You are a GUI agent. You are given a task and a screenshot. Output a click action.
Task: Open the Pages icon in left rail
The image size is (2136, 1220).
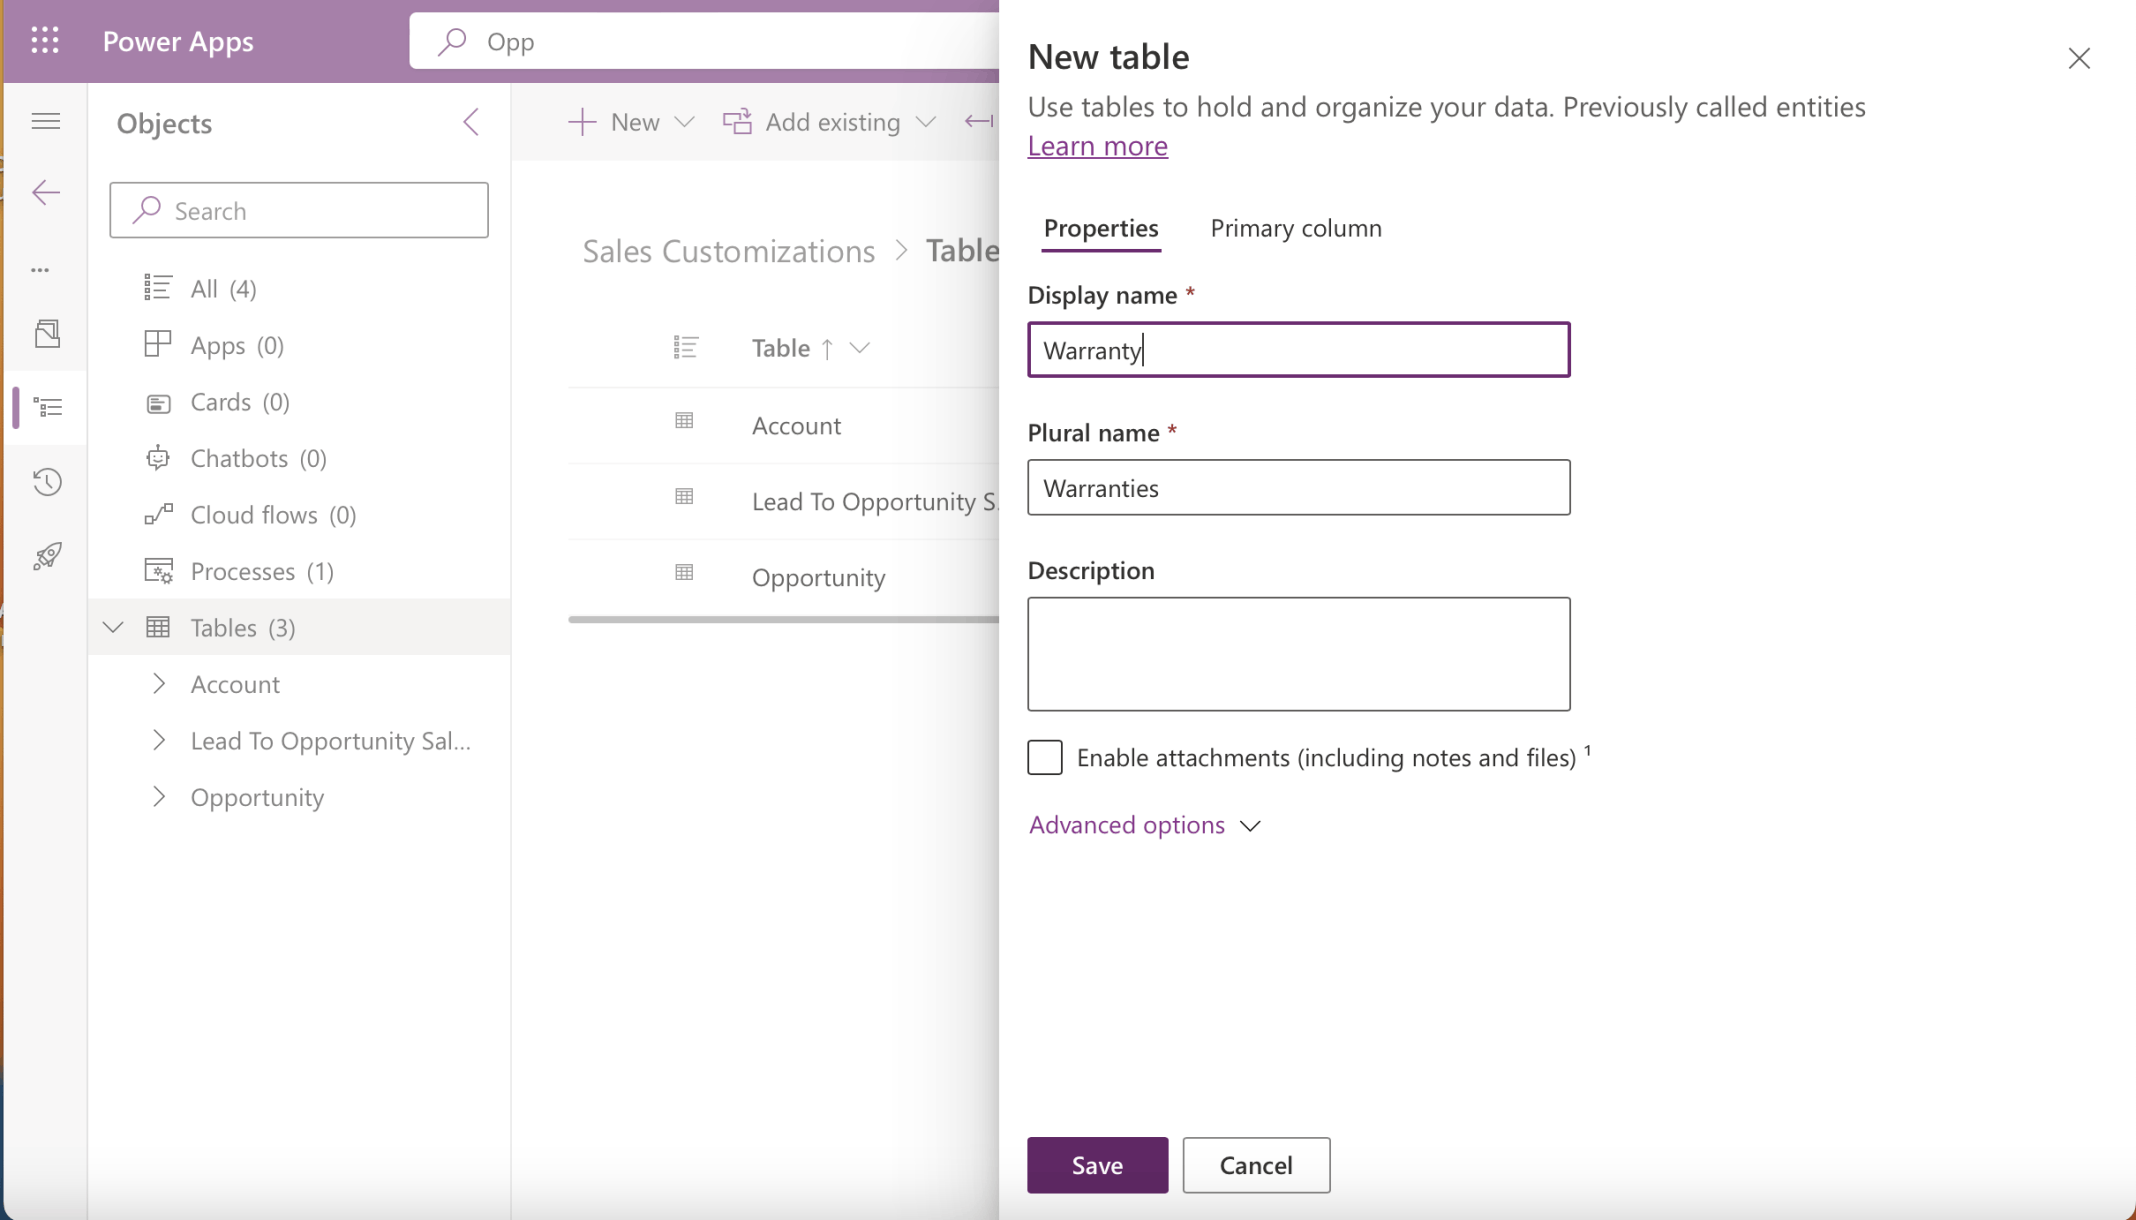click(47, 333)
